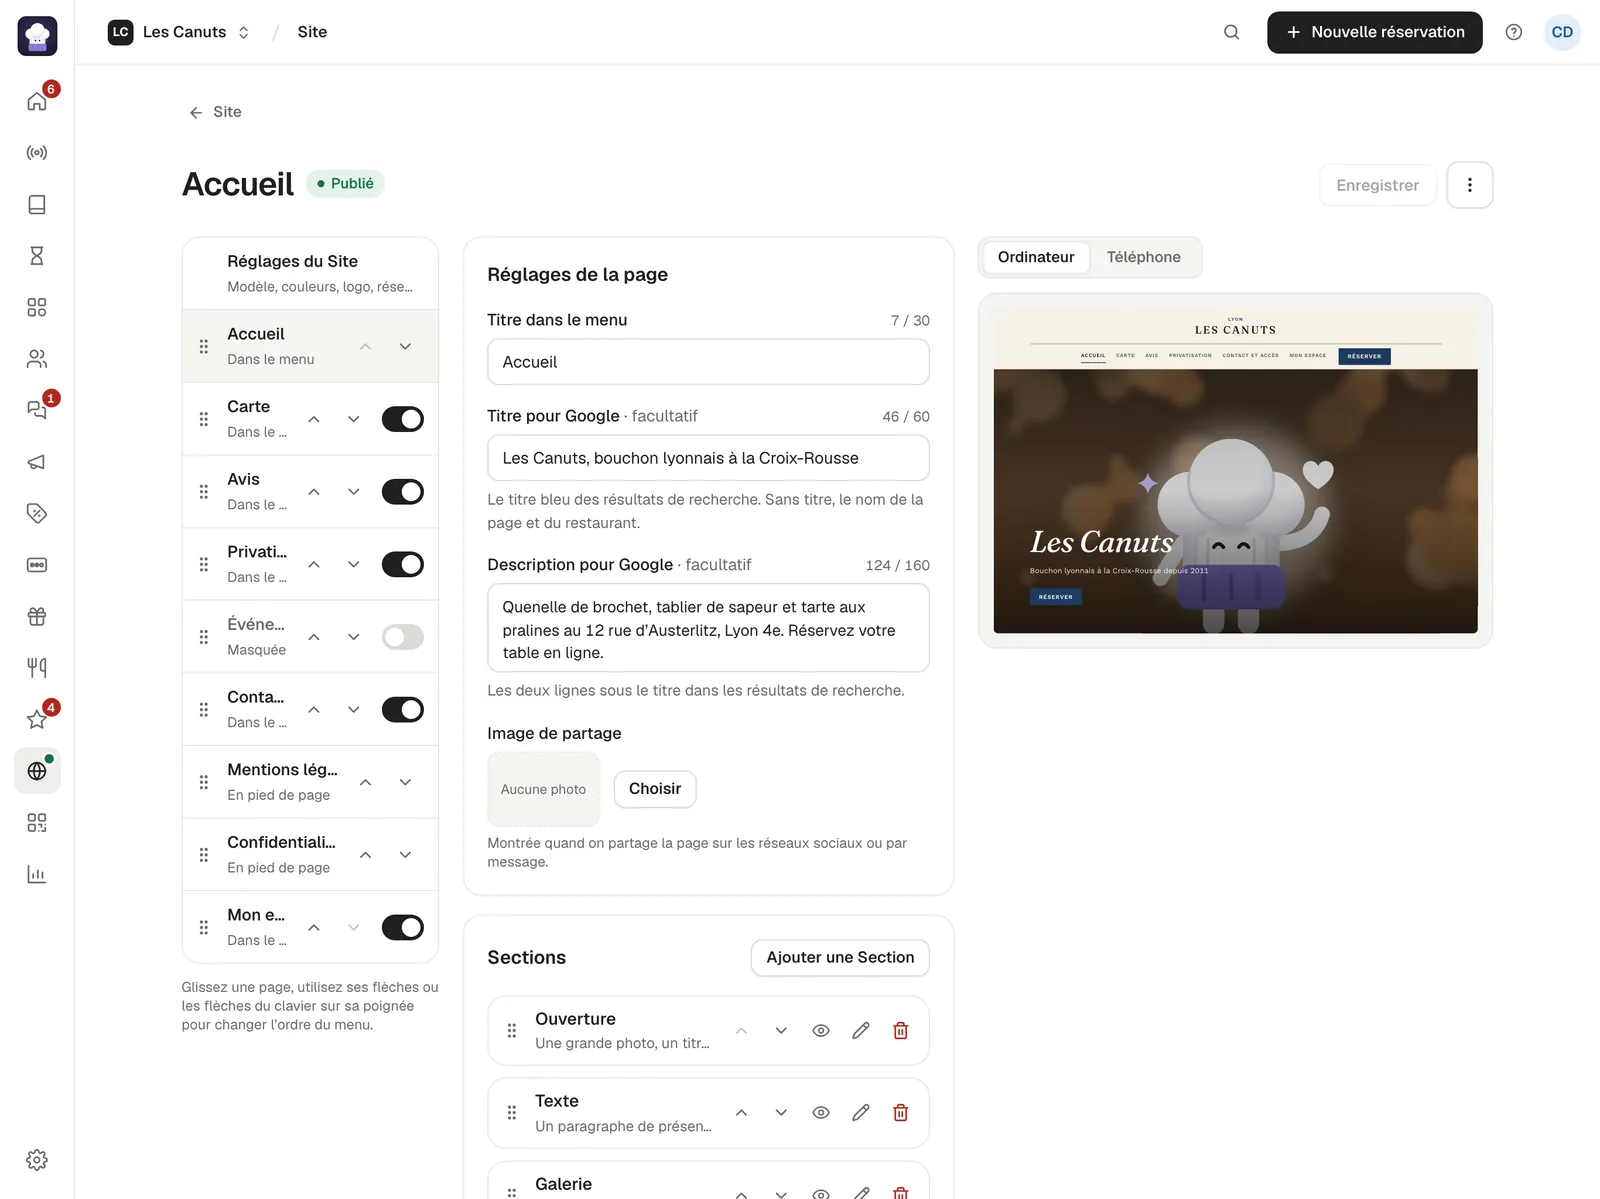Open the three-dot page options menu
The height and width of the screenshot is (1199, 1600).
(x=1470, y=185)
